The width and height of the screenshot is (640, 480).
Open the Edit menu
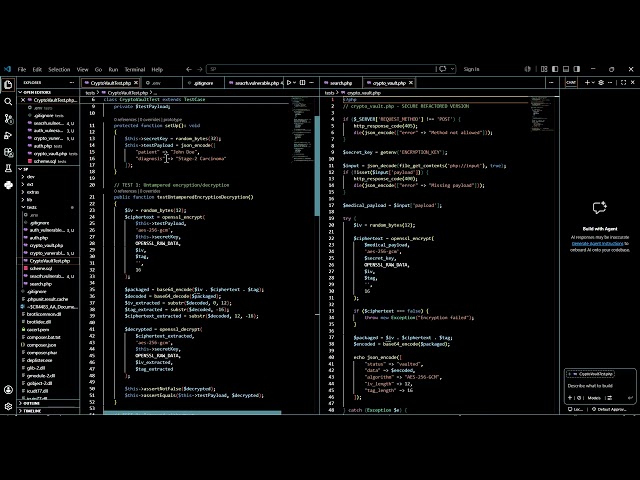click(x=37, y=69)
